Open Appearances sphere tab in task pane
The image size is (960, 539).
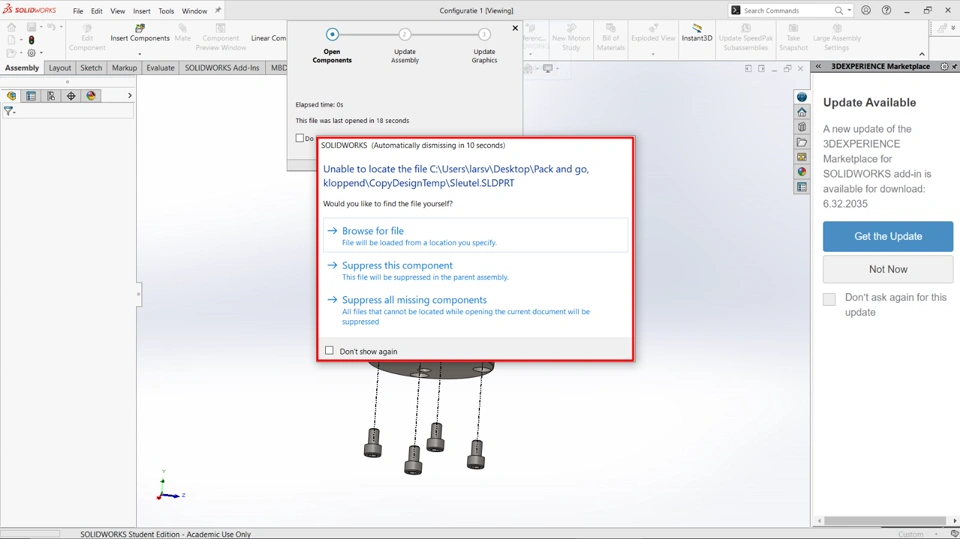pyautogui.click(x=801, y=172)
